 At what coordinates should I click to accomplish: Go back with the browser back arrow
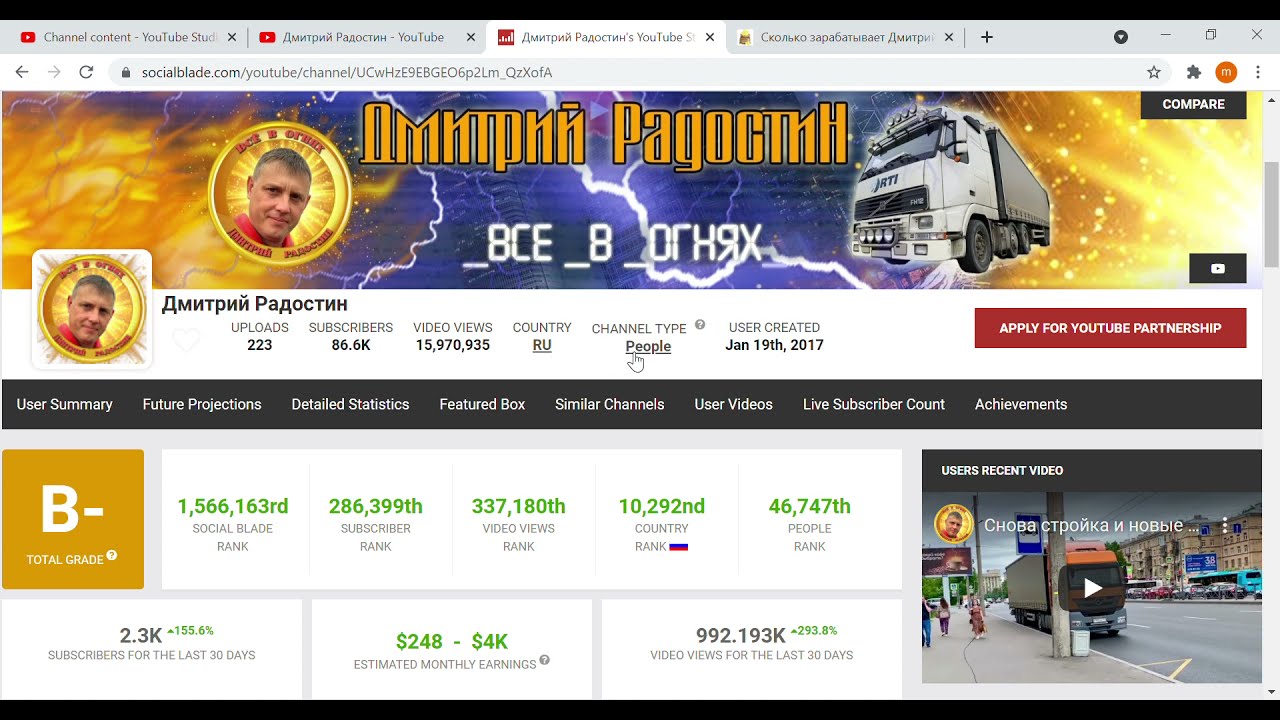pyautogui.click(x=22, y=72)
